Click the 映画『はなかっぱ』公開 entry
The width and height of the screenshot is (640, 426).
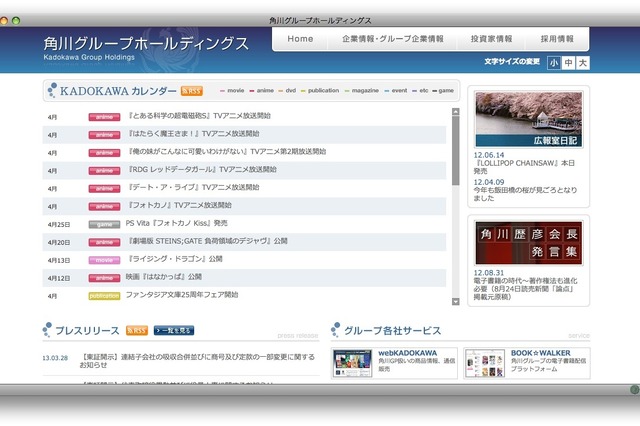[163, 277]
